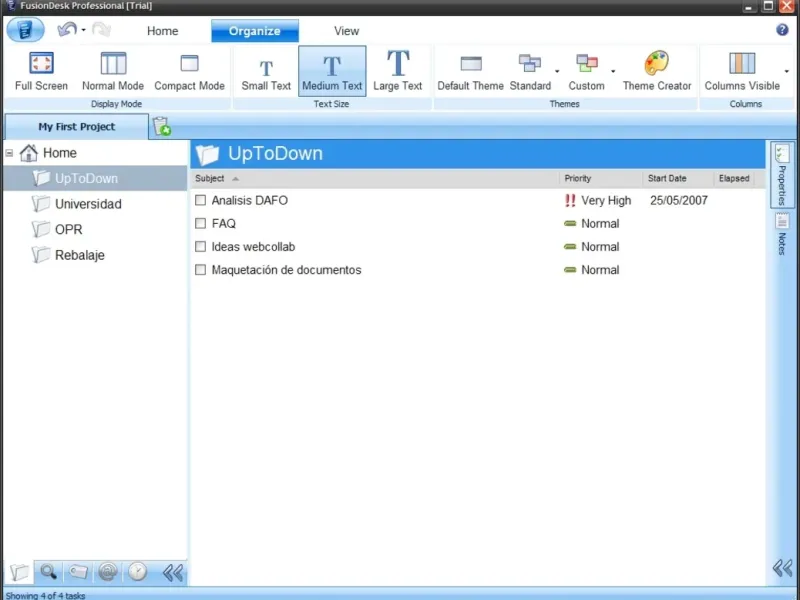The image size is (800, 600).
Task: Expand the Columns Visible dropdown
Action: (787, 71)
